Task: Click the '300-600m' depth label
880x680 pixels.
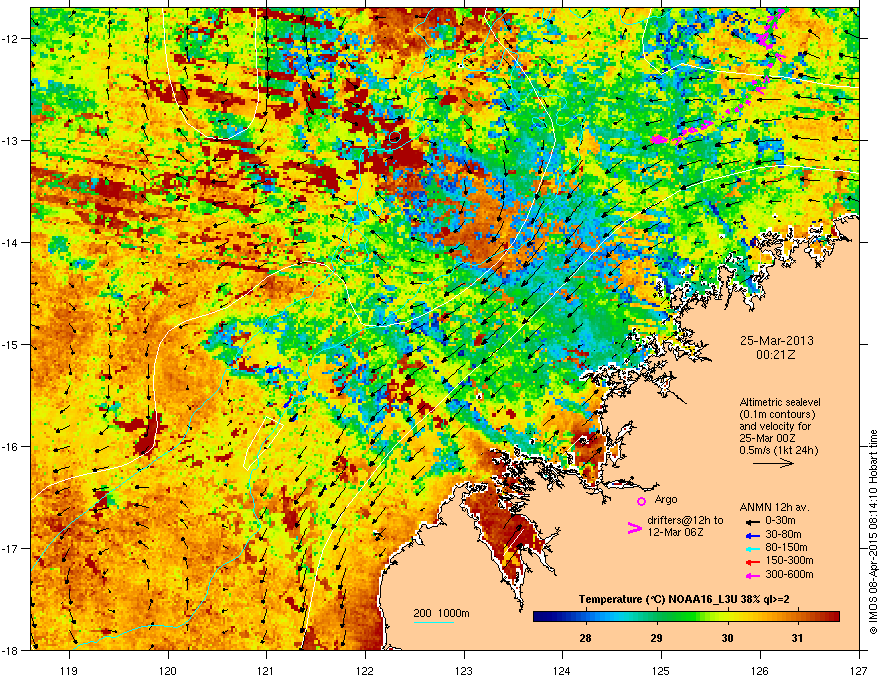Action: (789, 575)
